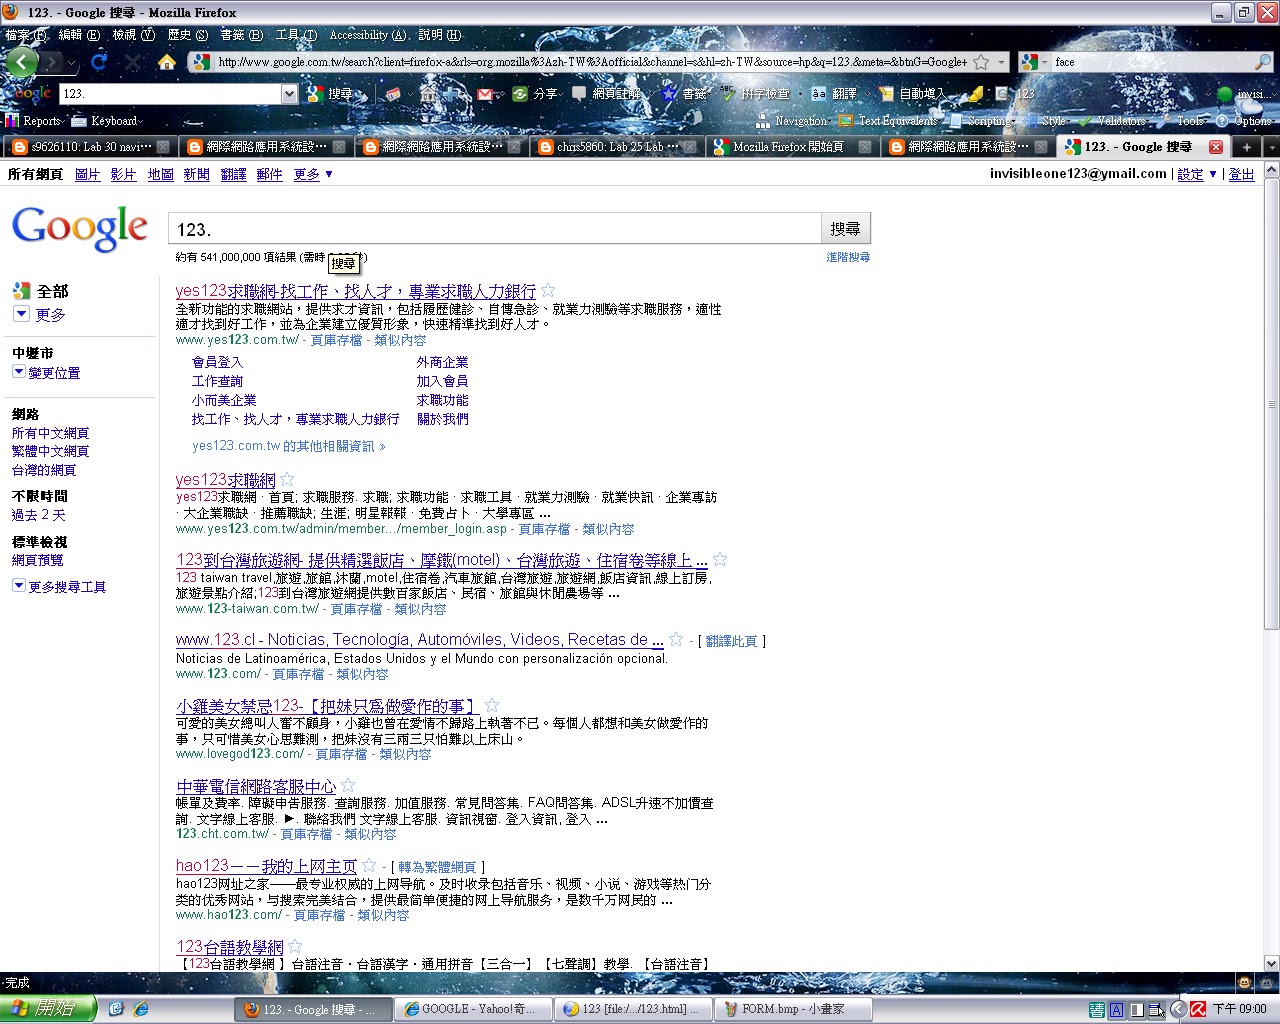Viewport: 1280px width, 1024px height.
Task: Click the 搜尋 button beside the search box
Action: coord(845,229)
